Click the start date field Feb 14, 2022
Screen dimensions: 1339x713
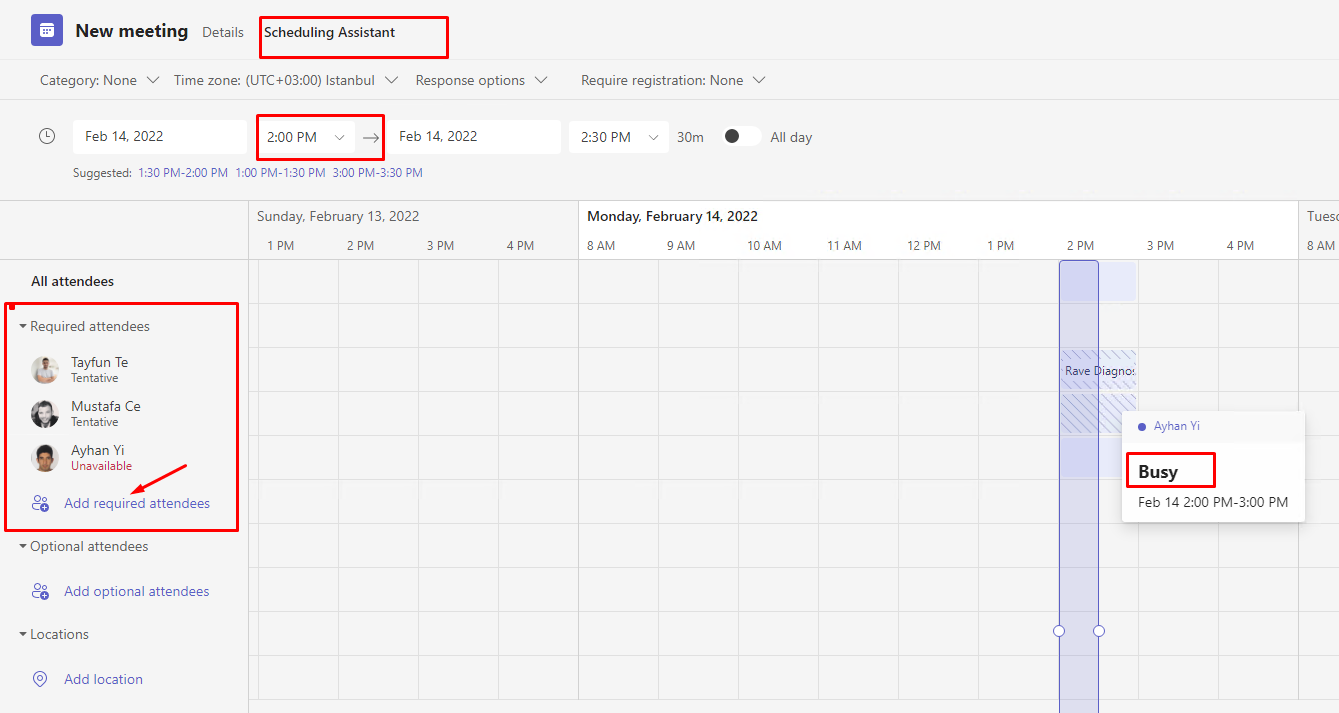click(159, 137)
